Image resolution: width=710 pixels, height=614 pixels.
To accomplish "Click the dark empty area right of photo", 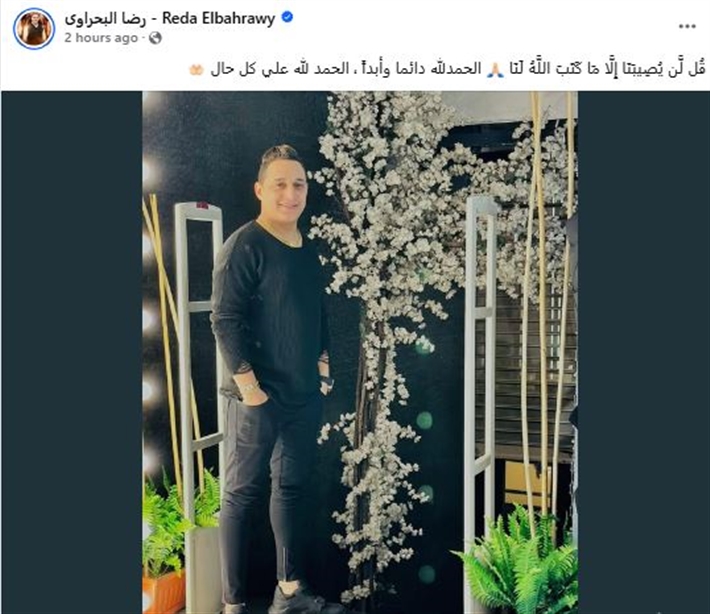I will click(x=643, y=352).
